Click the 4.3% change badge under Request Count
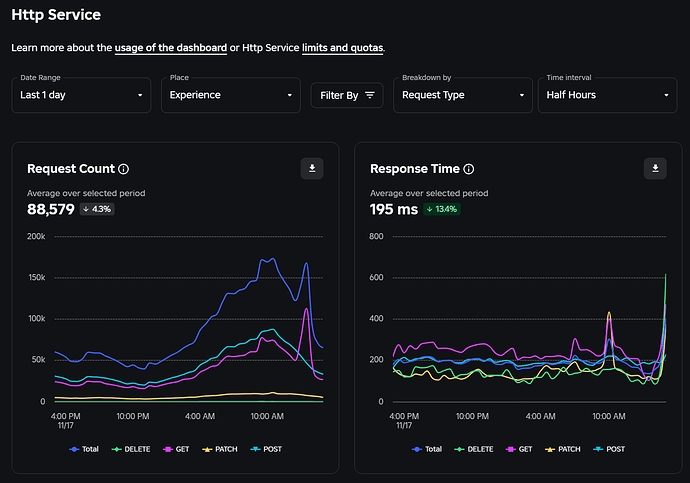This screenshot has height=483, width=690. click(x=97, y=209)
